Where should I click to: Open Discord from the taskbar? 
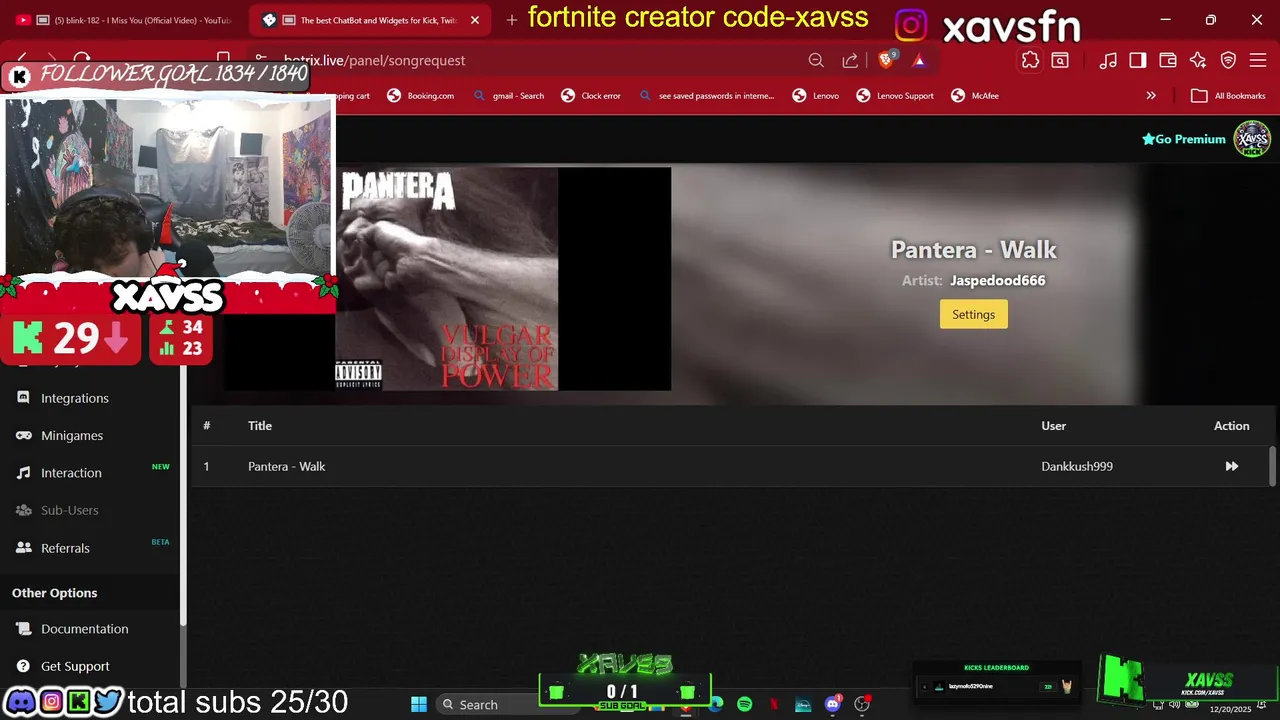click(832, 704)
